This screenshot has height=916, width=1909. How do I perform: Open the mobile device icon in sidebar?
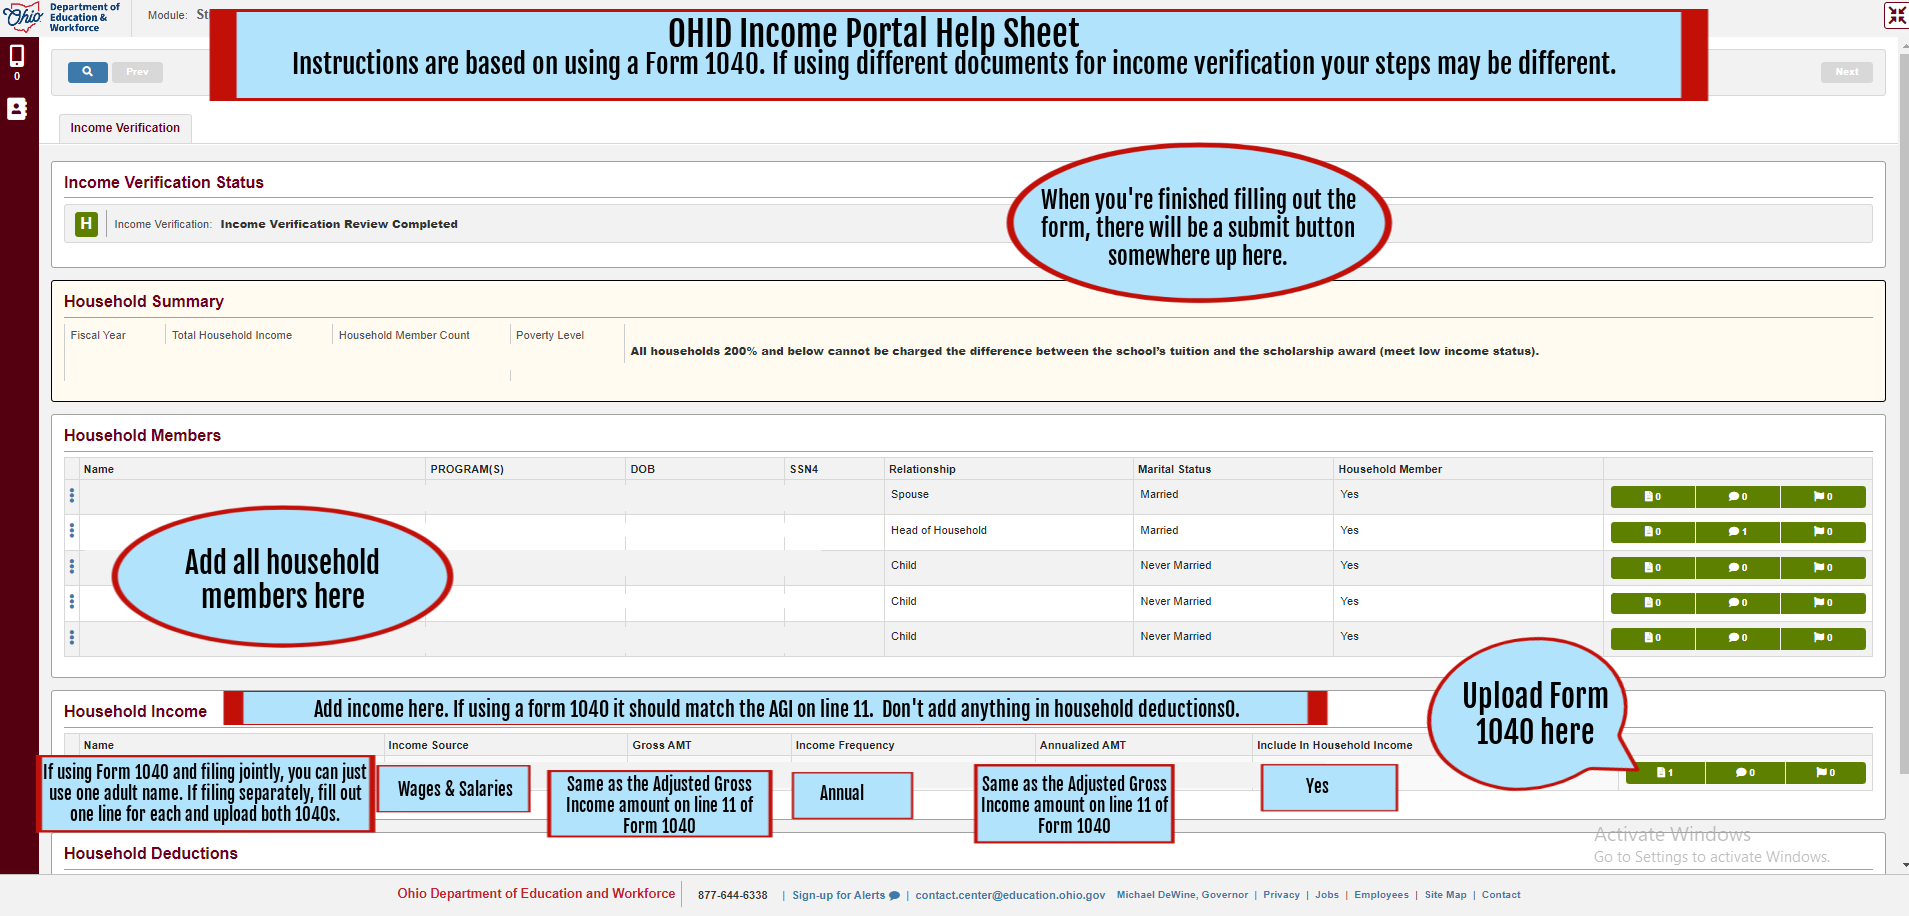pos(17,56)
